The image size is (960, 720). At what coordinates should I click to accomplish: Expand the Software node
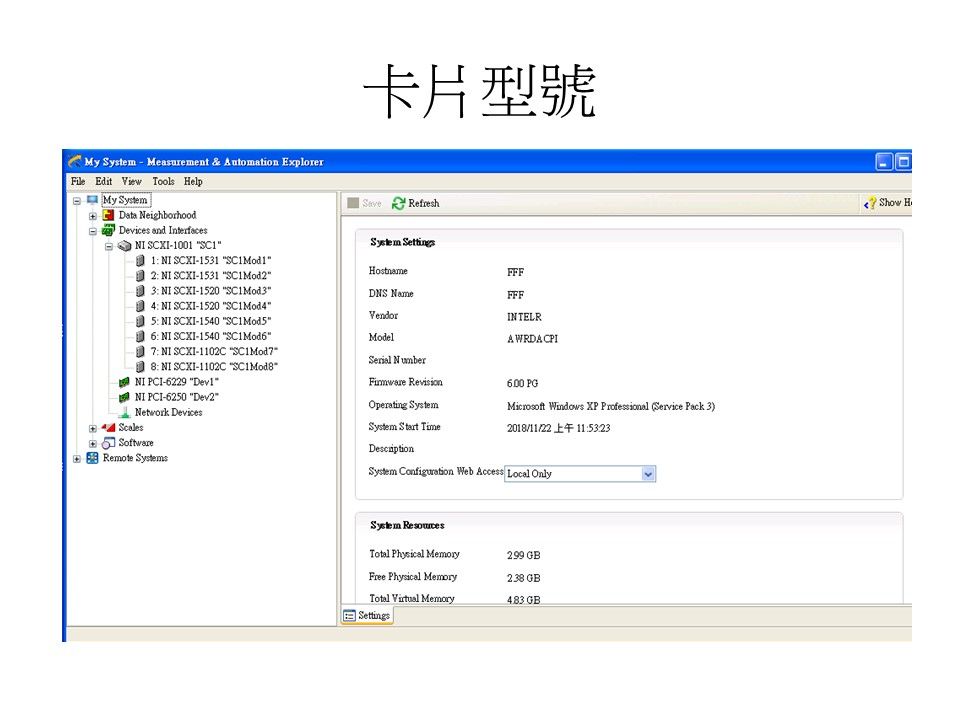point(92,444)
